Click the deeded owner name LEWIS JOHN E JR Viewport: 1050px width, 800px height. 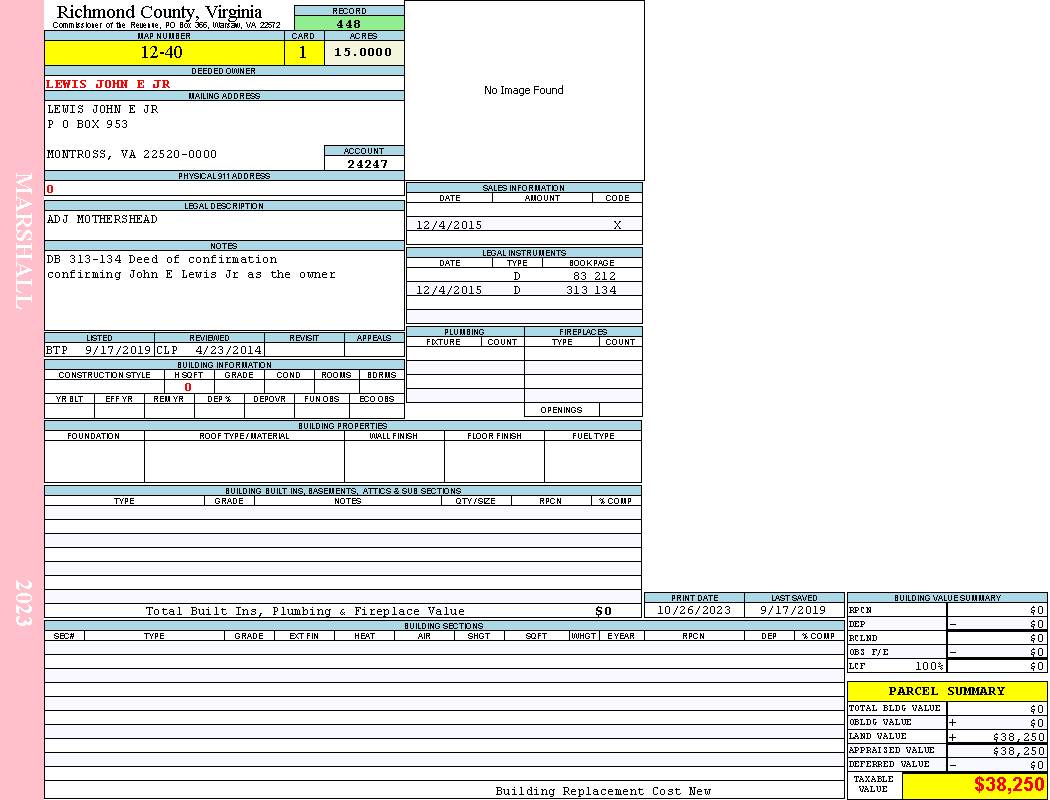[108, 84]
